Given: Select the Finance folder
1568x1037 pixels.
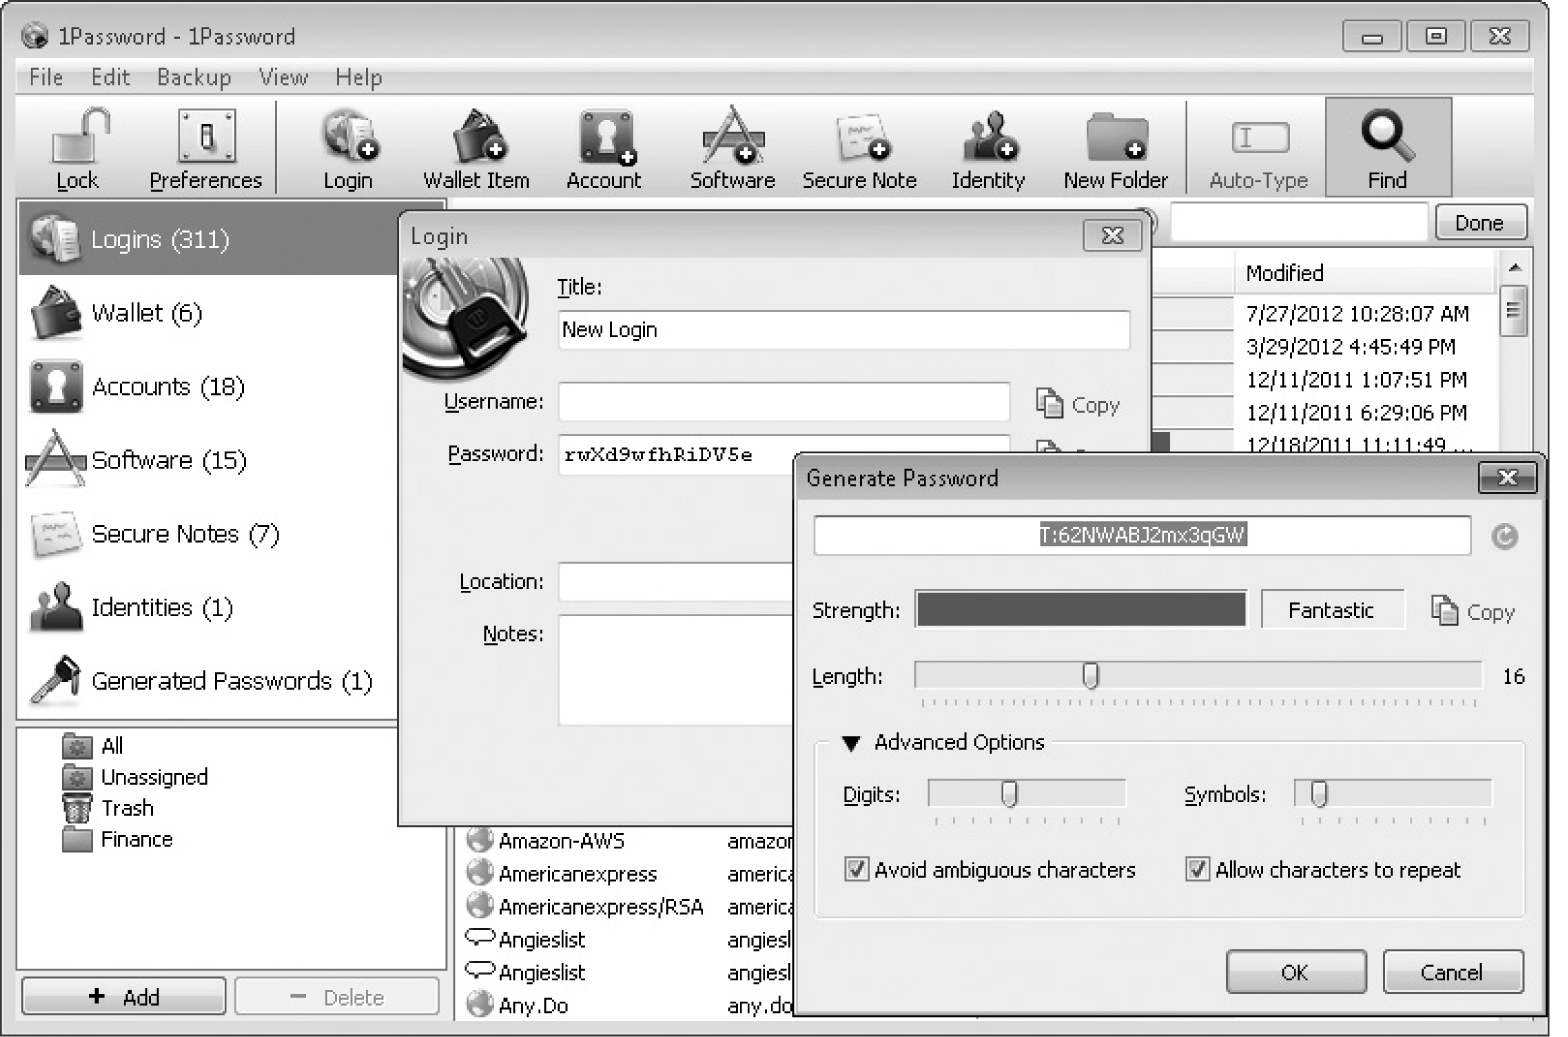Looking at the screenshot, I should (x=118, y=839).
